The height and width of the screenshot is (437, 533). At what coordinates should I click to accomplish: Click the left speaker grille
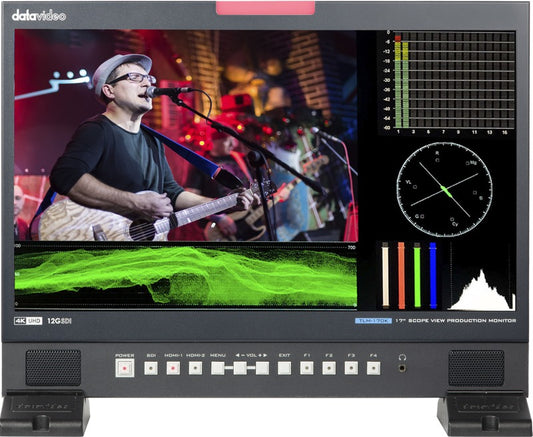(x=53, y=368)
